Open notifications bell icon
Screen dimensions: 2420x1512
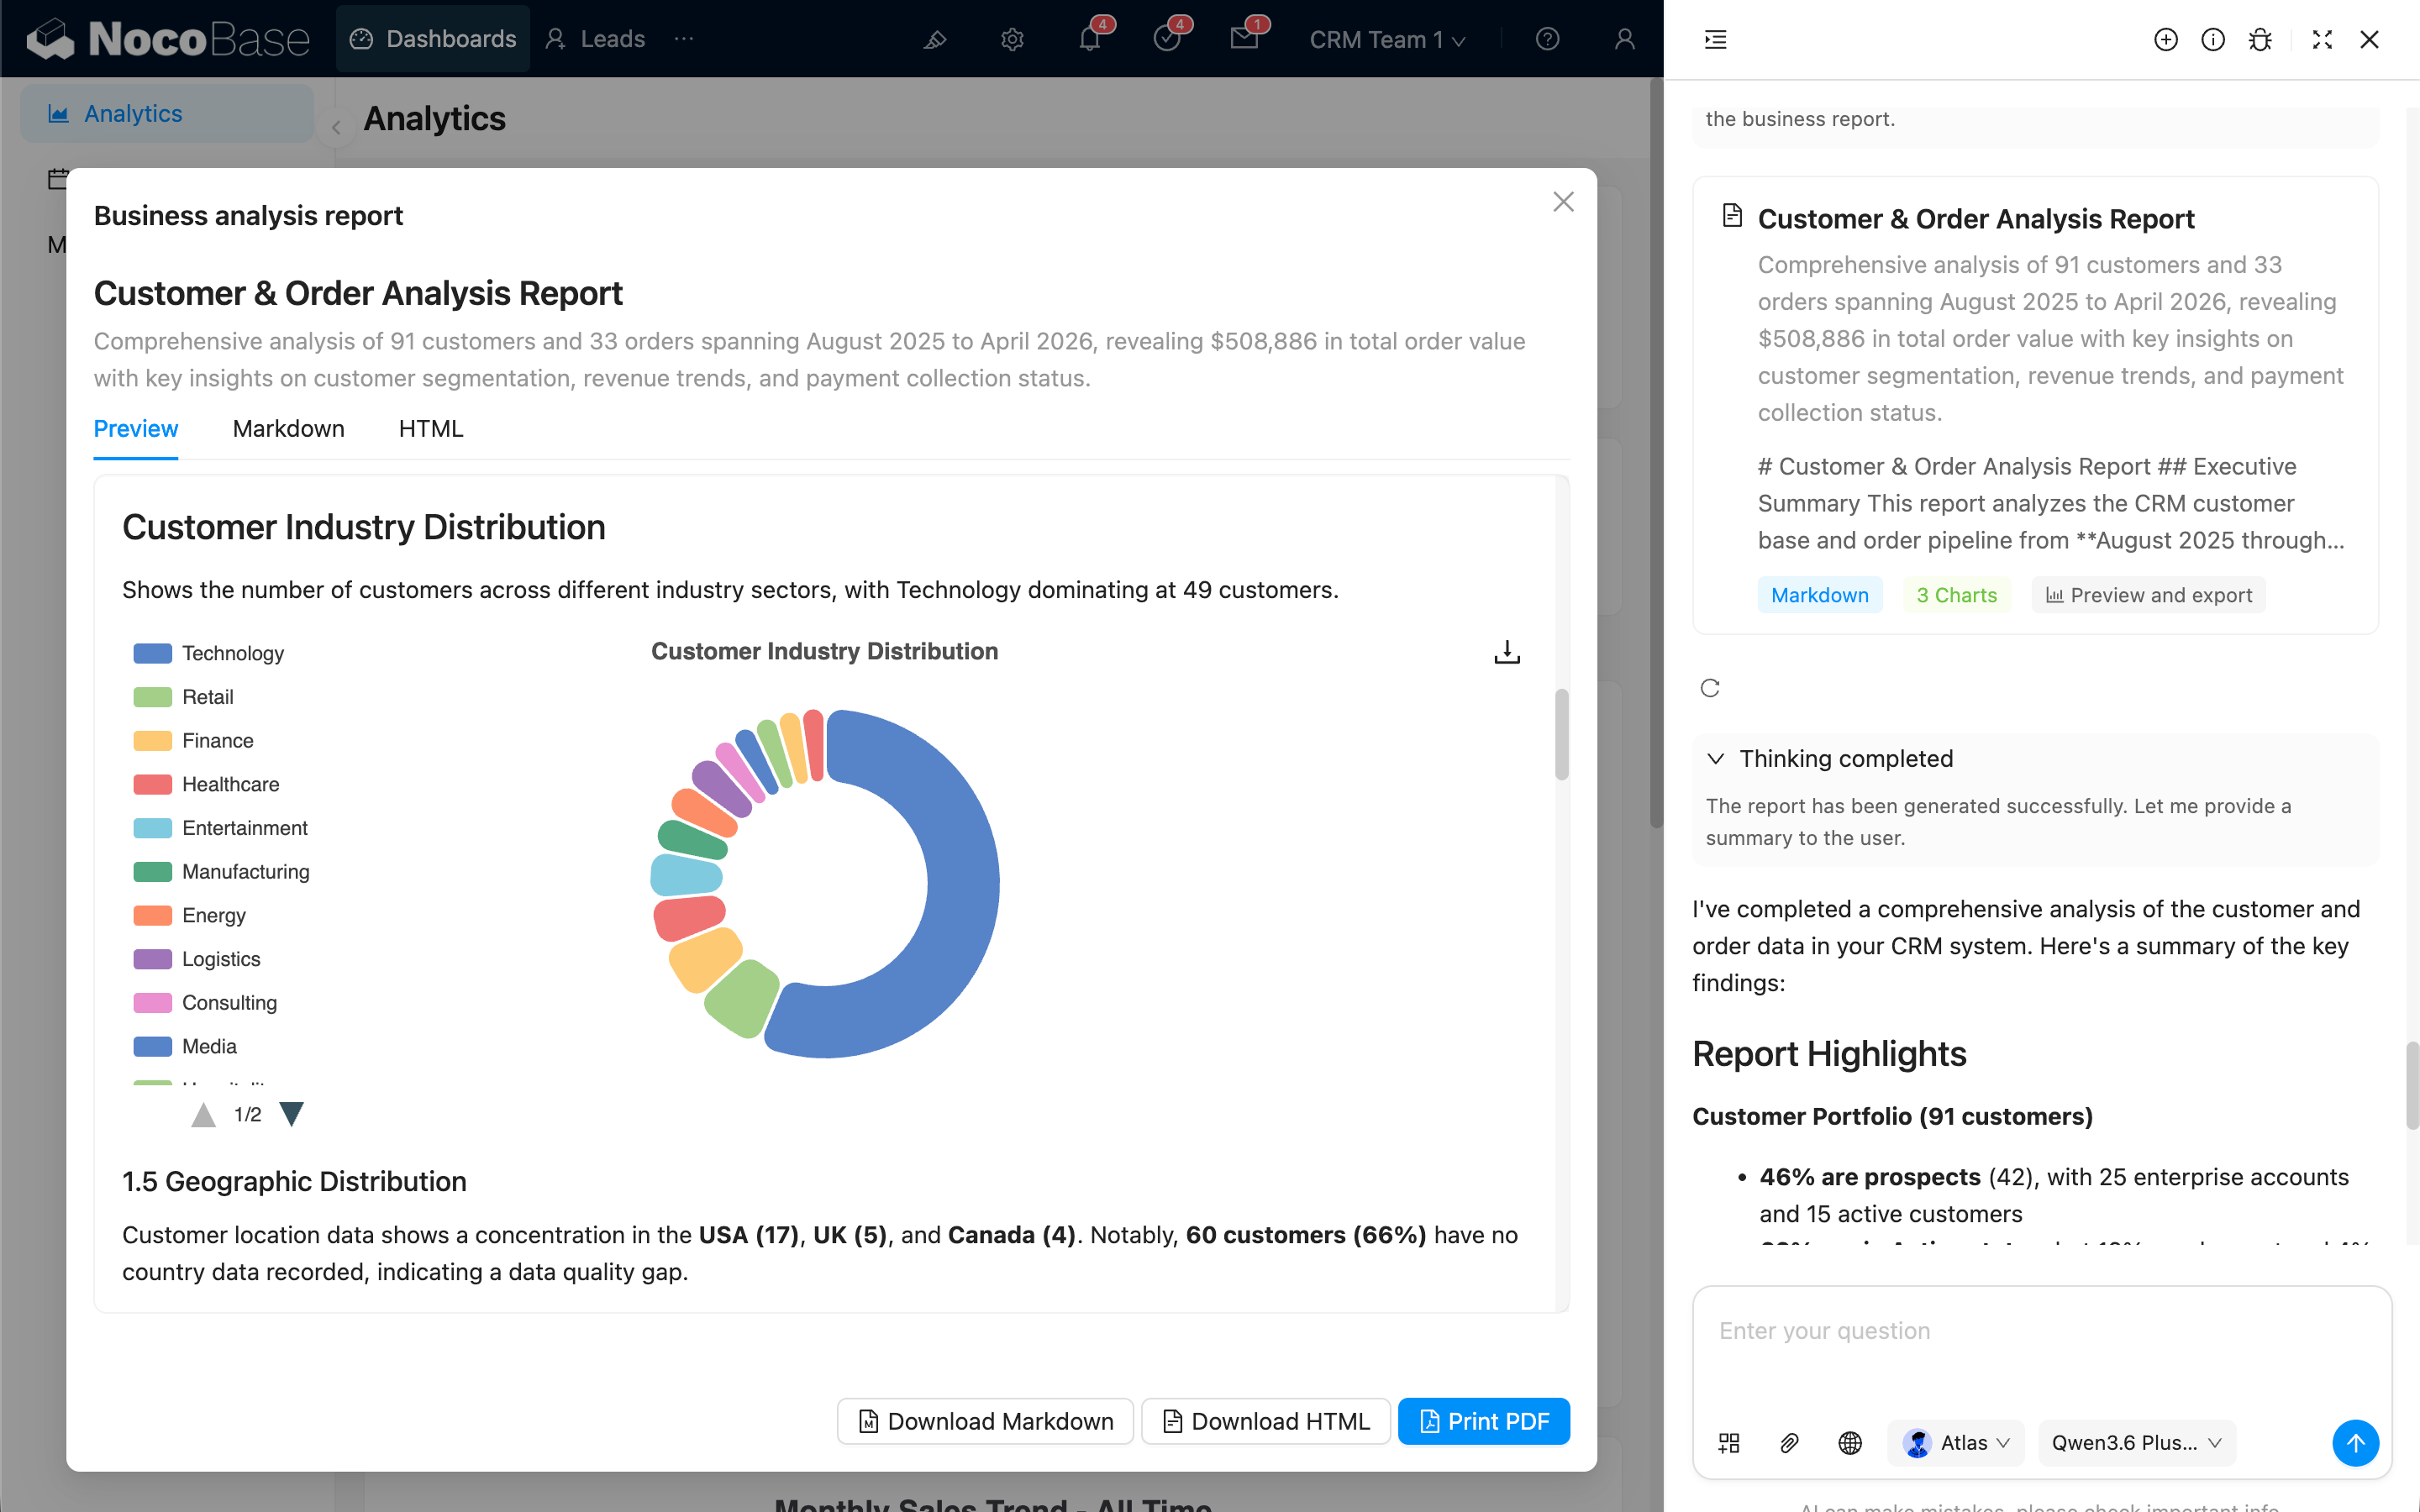[x=1089, y=39]
